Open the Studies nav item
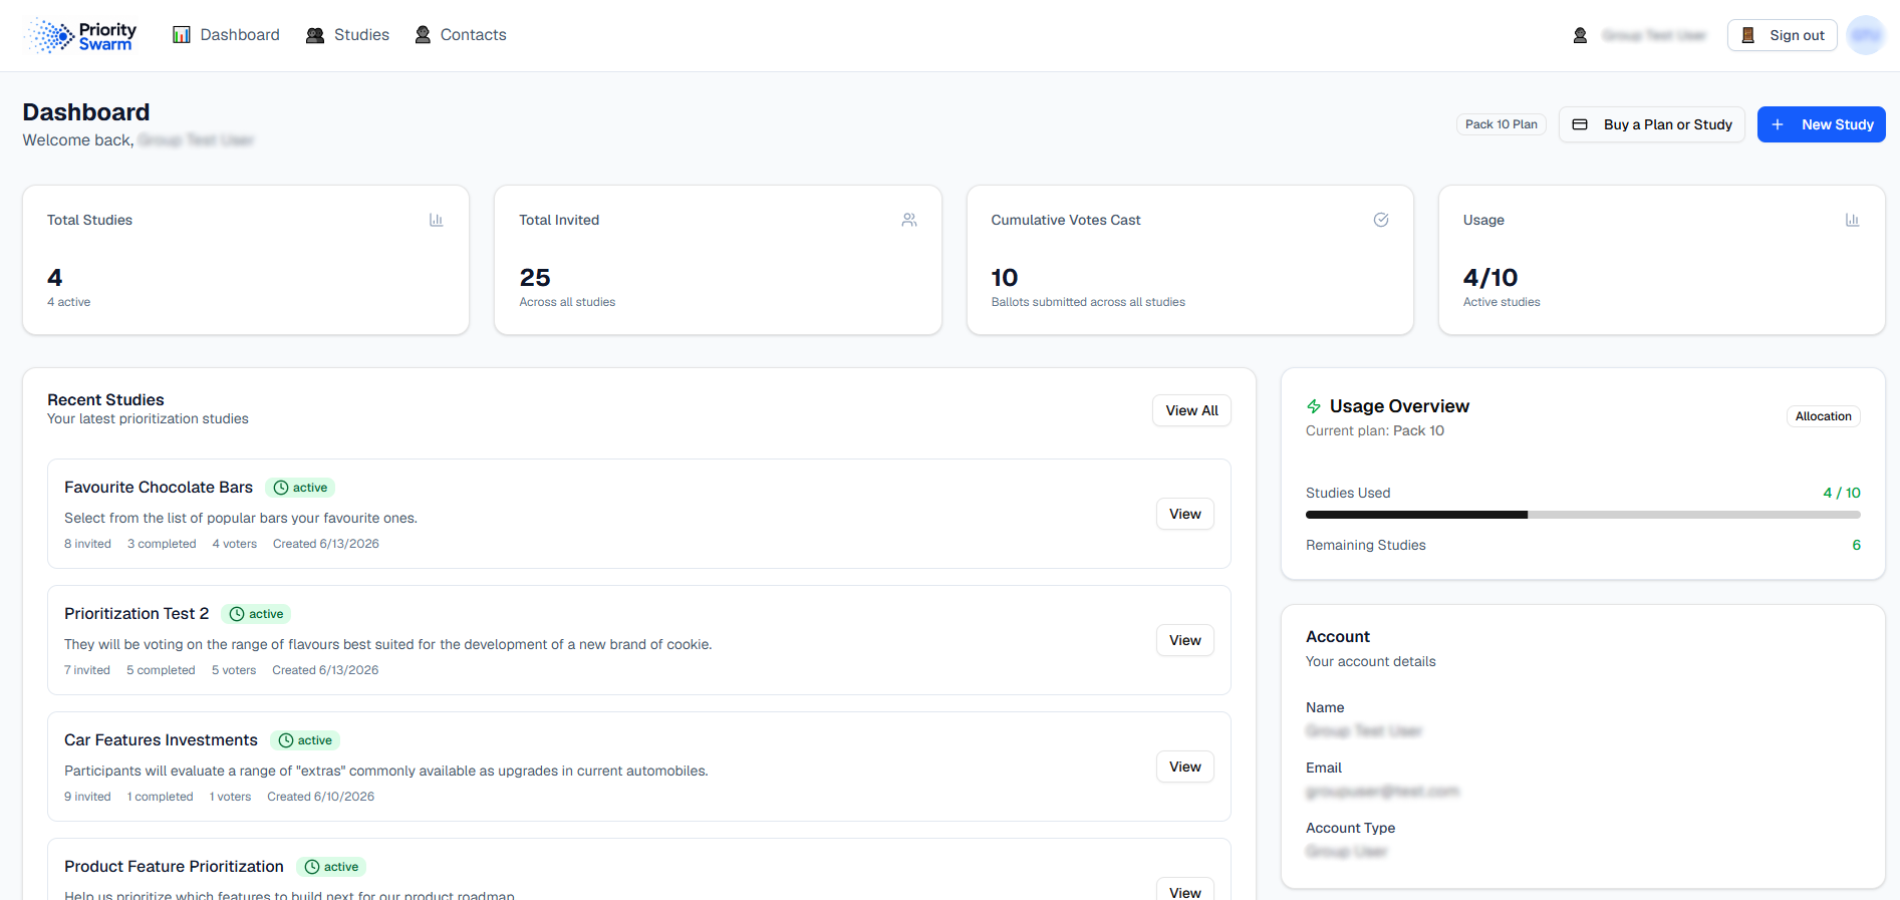1900x900 pixels. 347,35
